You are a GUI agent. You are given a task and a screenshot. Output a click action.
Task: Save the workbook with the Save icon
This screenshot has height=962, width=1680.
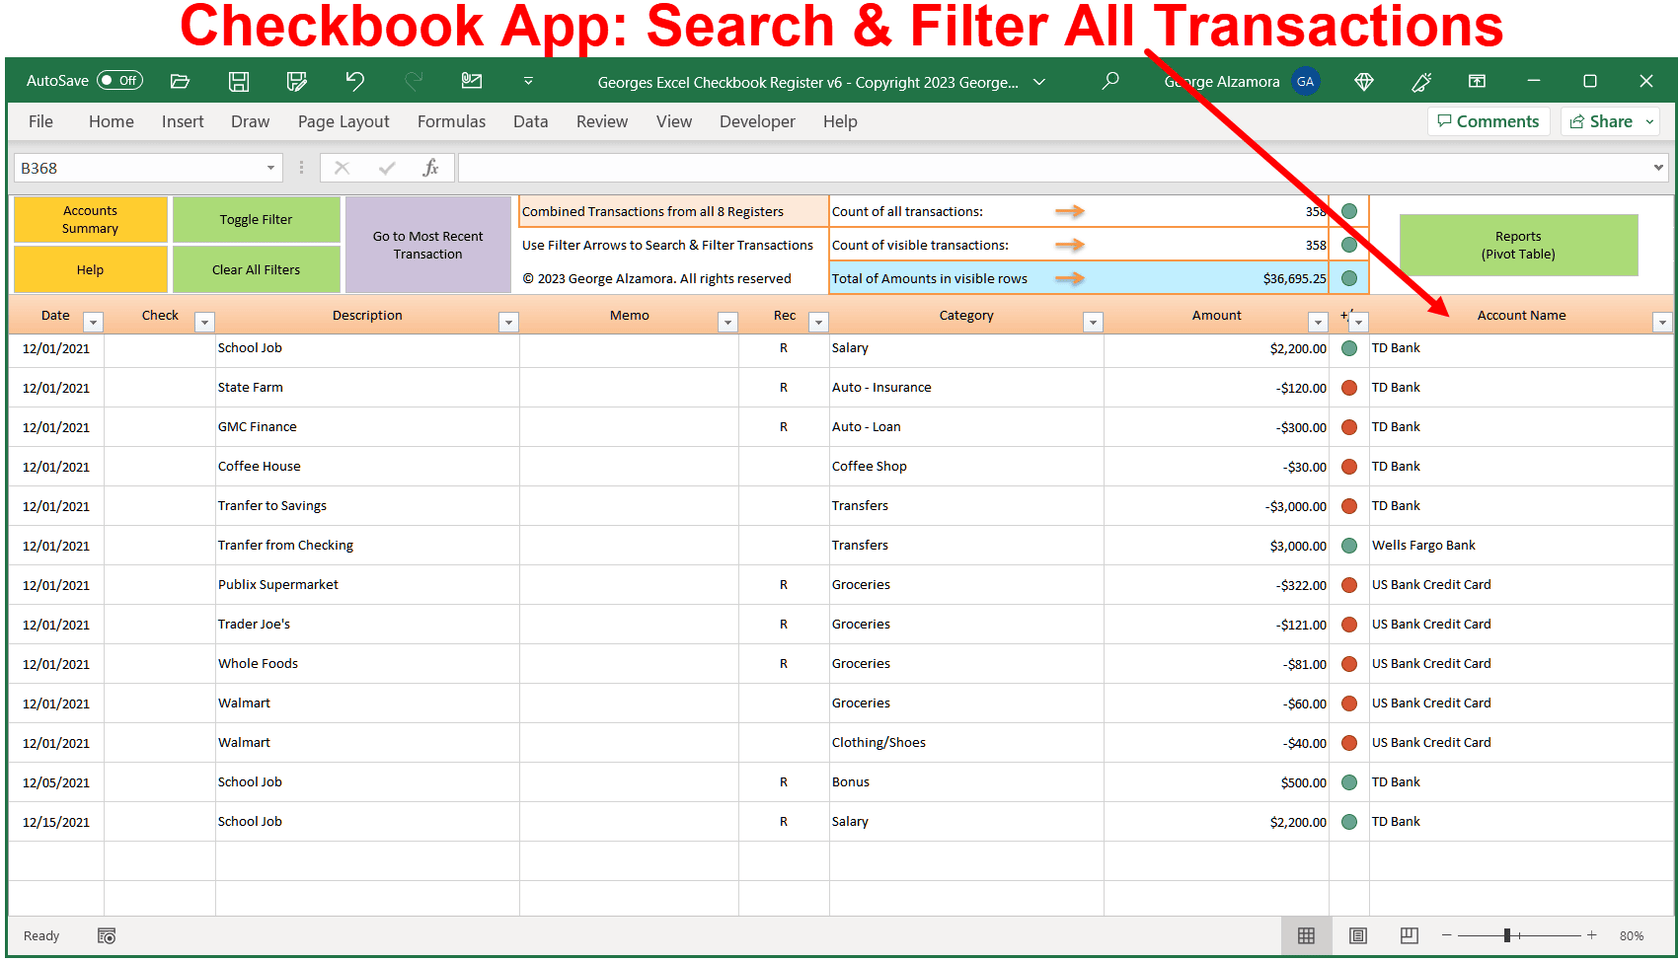pos(238,82)
